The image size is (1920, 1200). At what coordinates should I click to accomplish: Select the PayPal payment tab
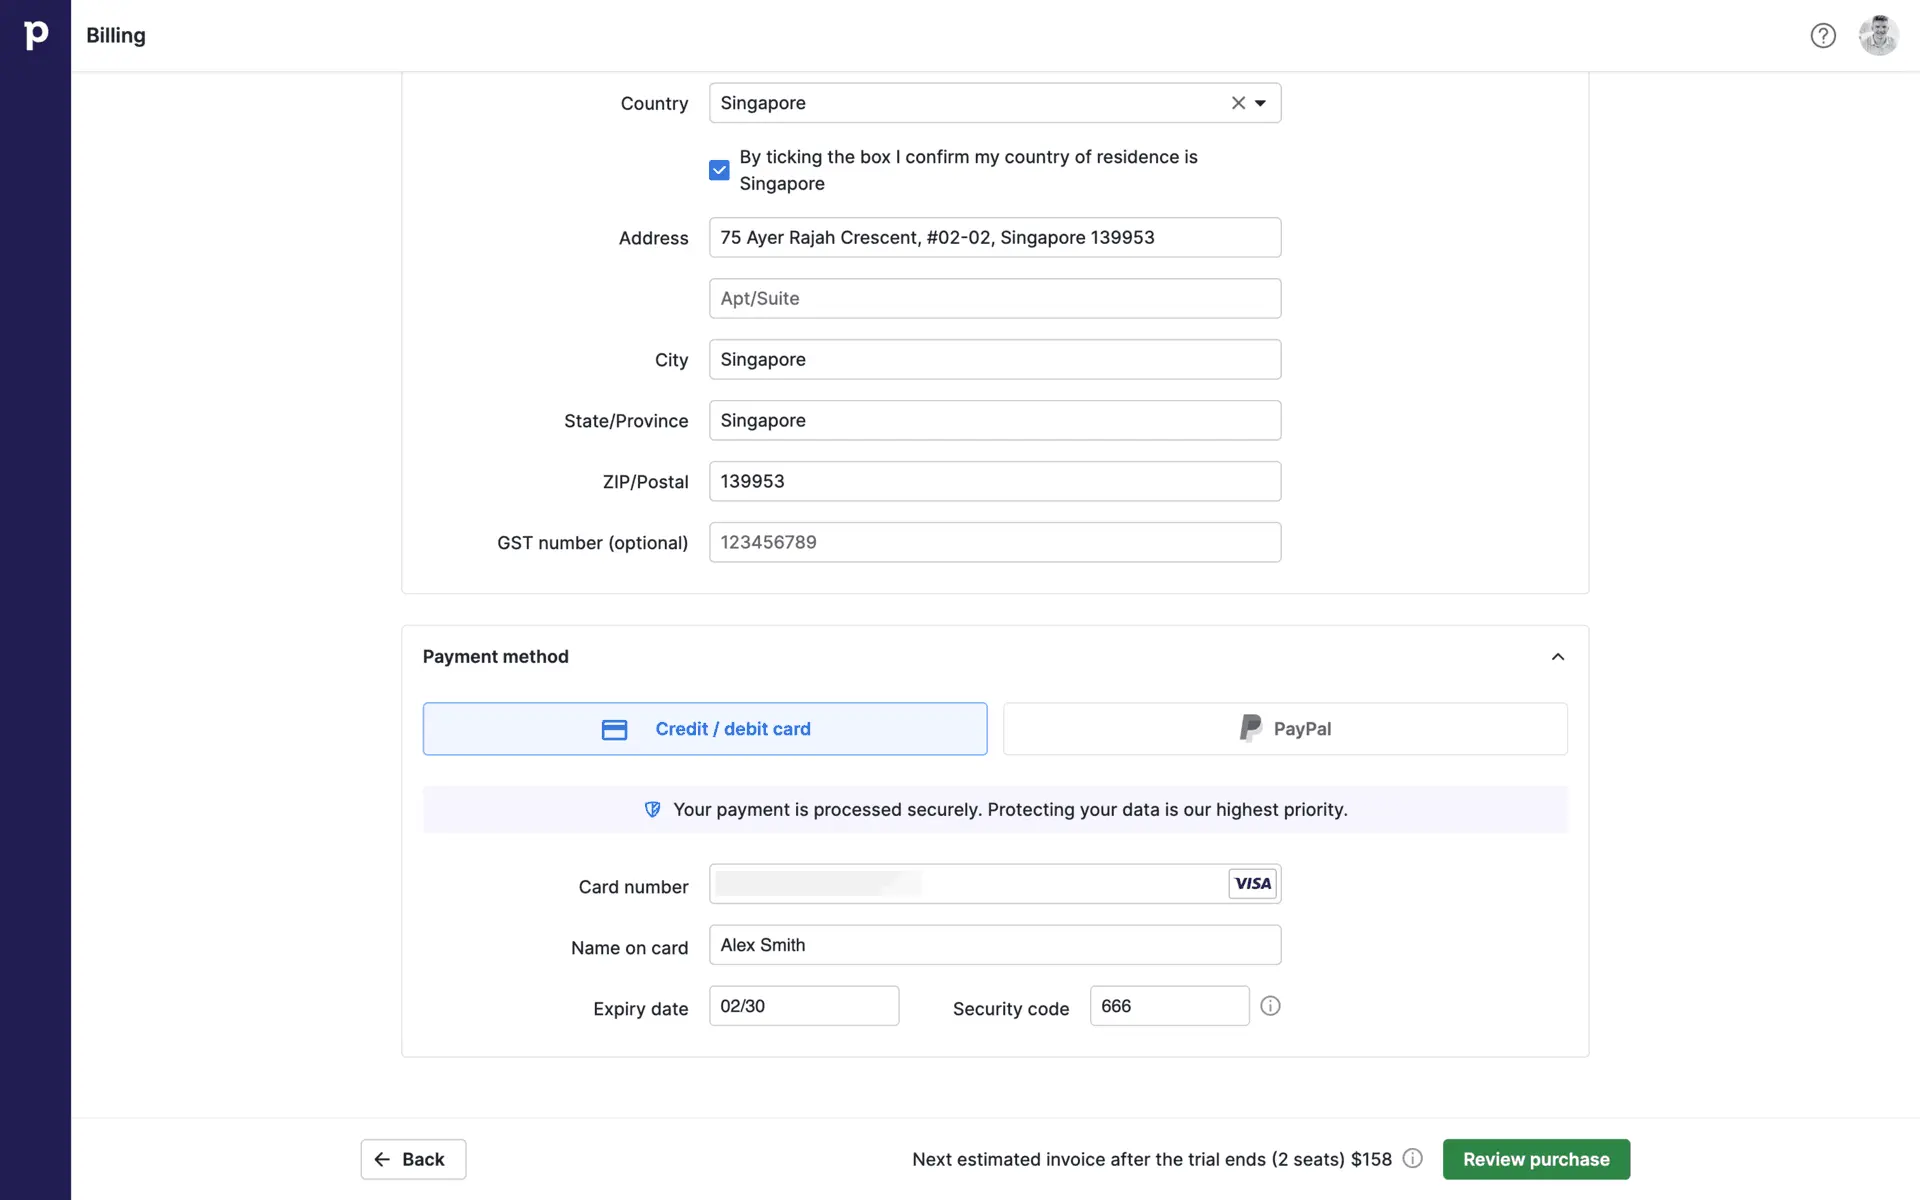1284,729
